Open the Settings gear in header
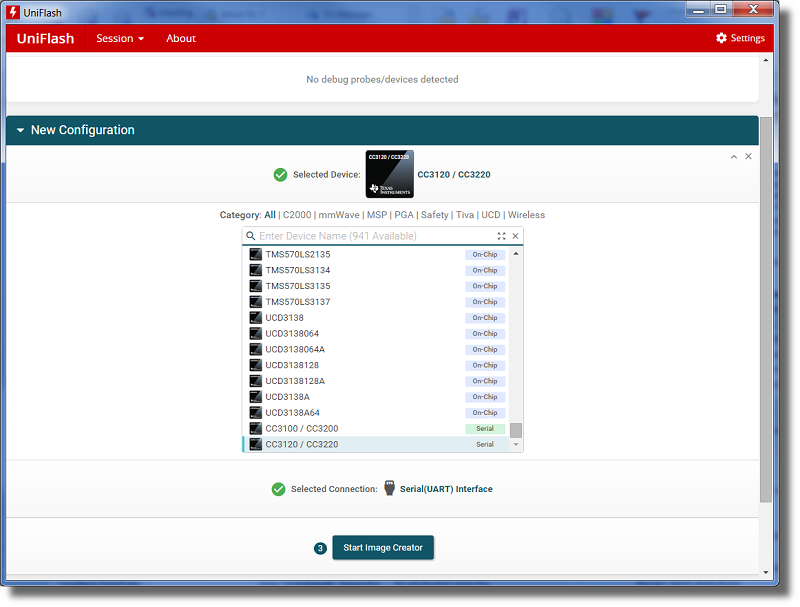The image size is (800, 607). [x=740, y=38]
